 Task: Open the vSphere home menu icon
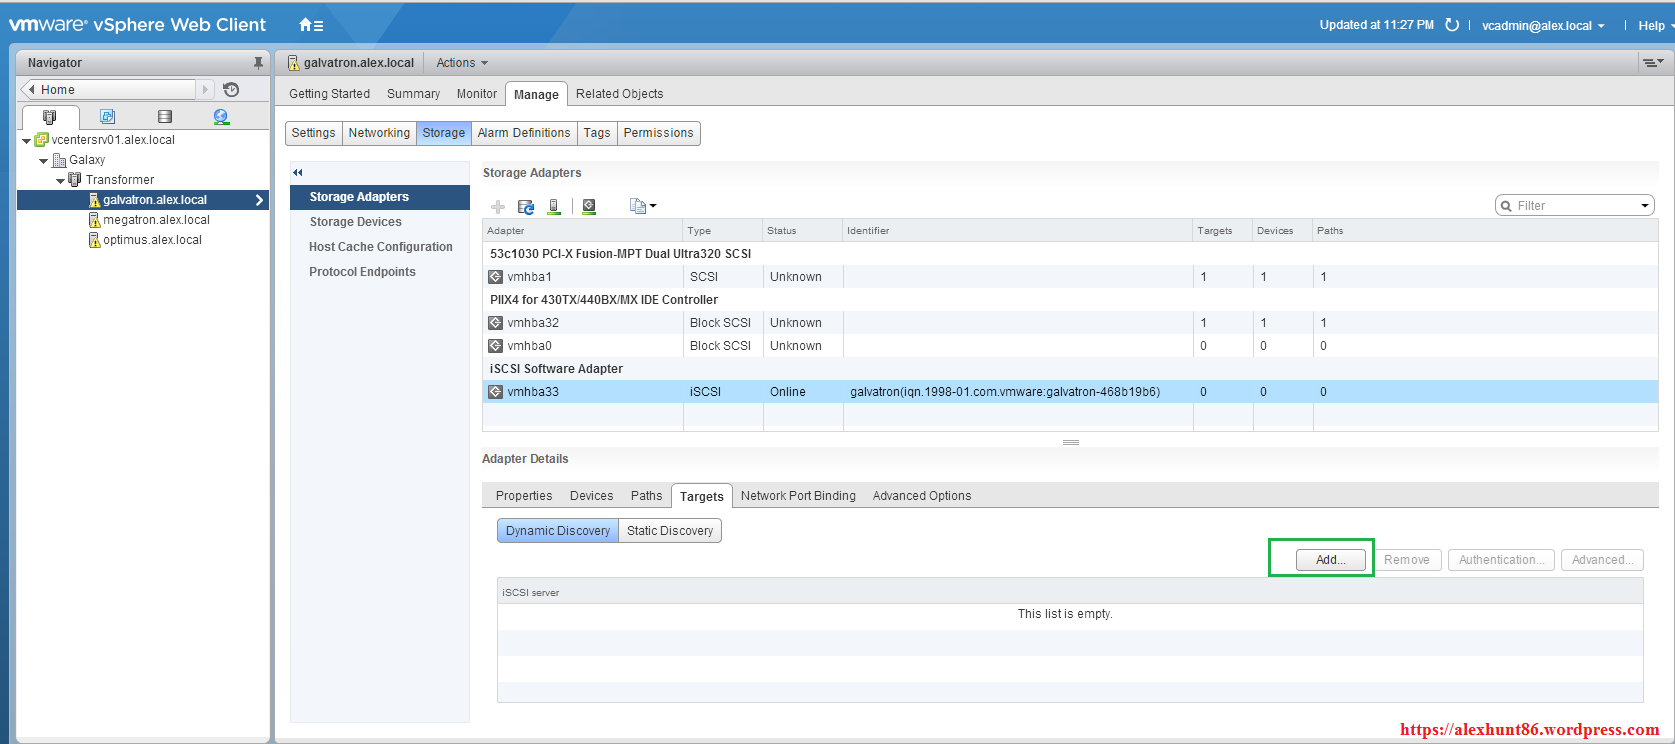click(x=311, y=25)
